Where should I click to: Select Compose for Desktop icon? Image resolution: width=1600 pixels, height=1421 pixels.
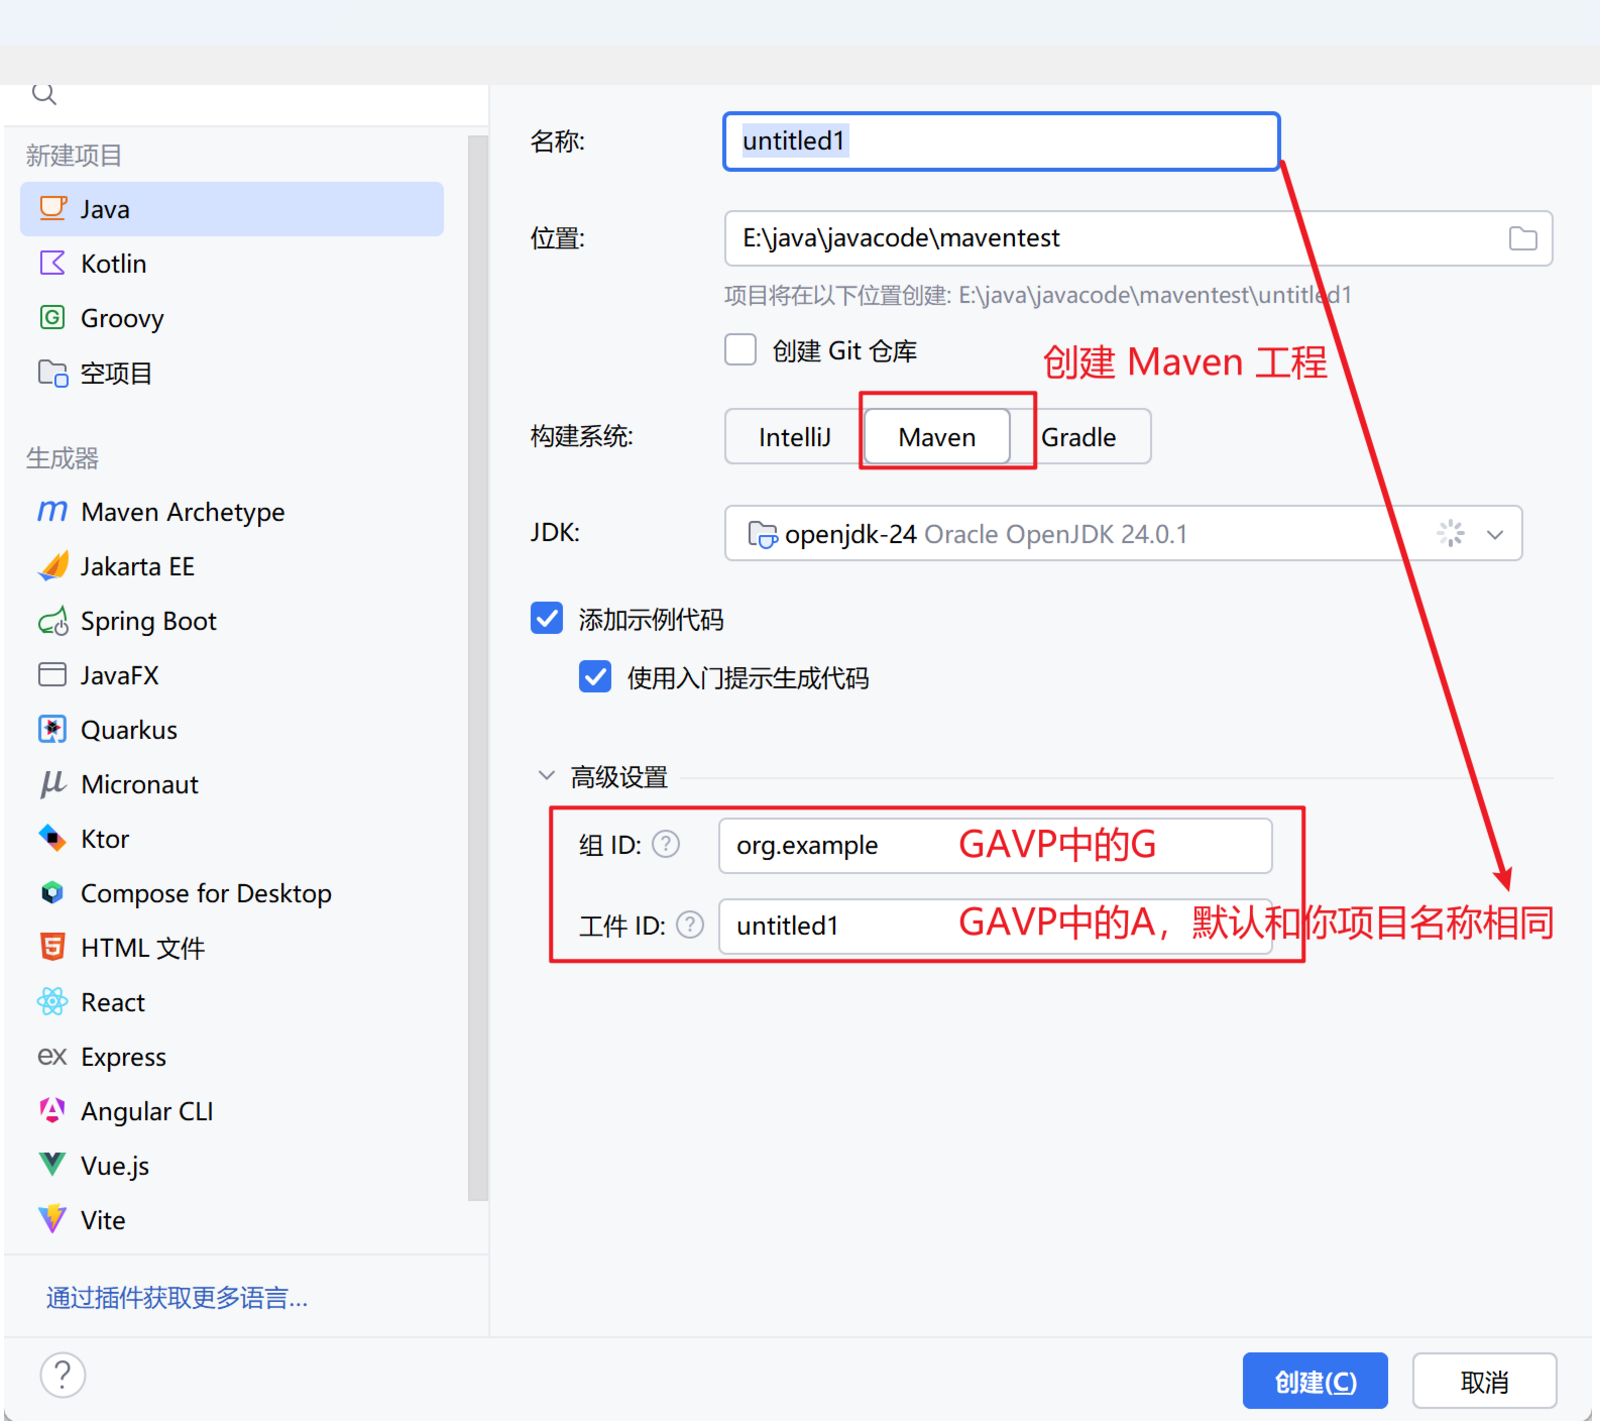coord(53,893)
